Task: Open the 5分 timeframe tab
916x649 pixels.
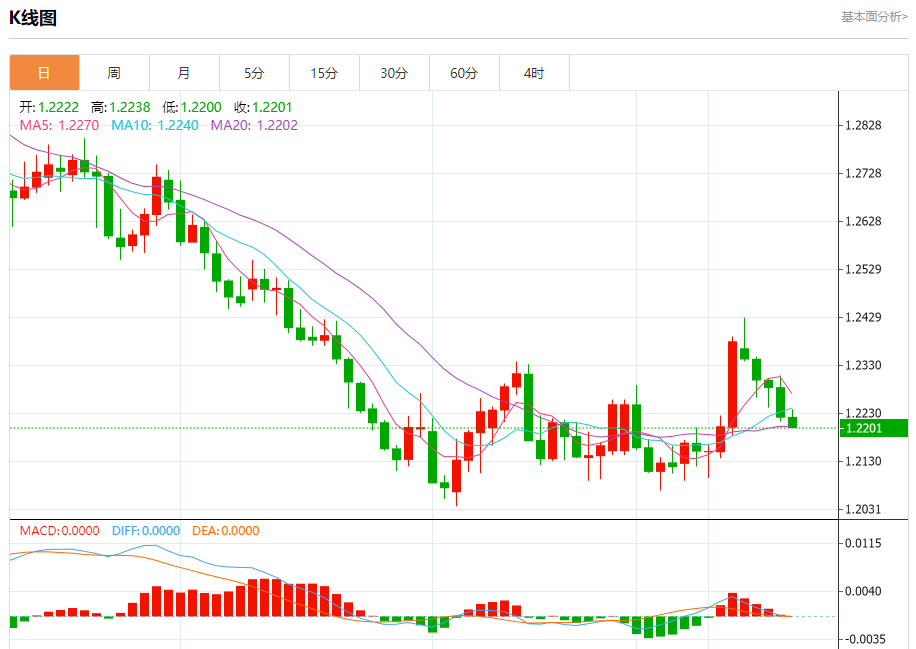Action: click(x=255, y=73)
